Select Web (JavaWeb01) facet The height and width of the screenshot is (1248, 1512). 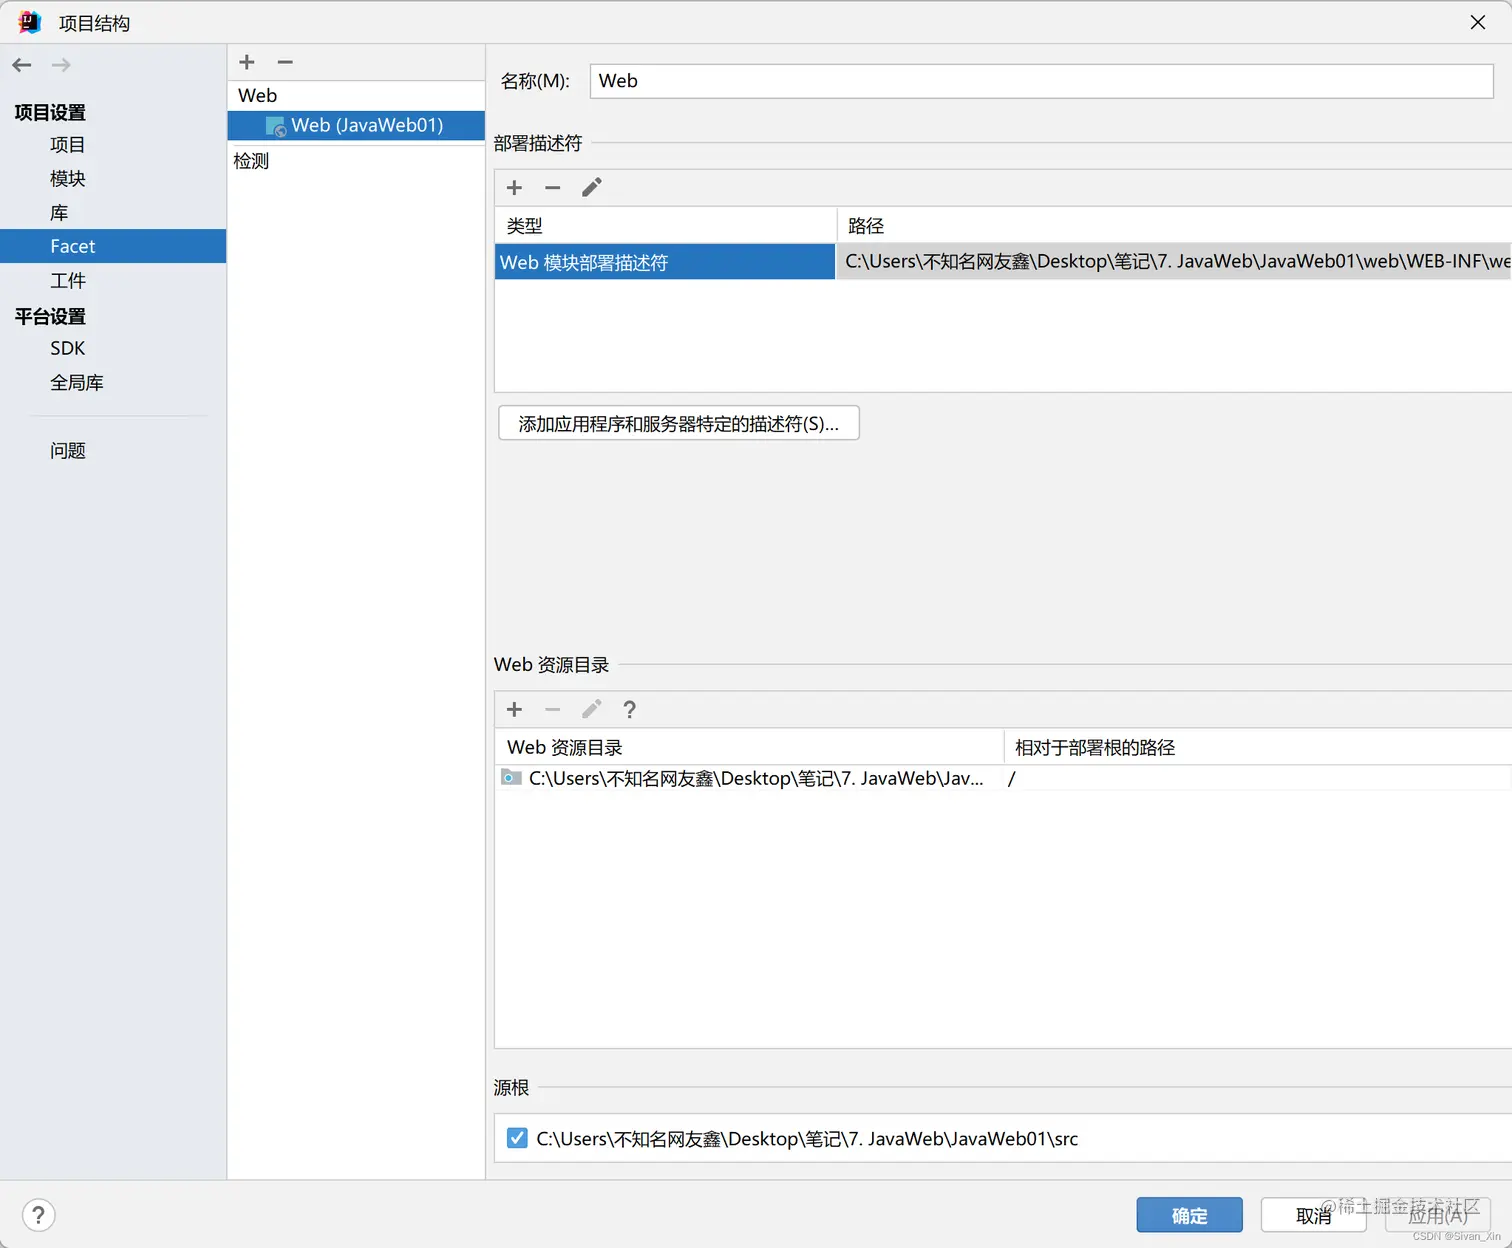(356, 126)
